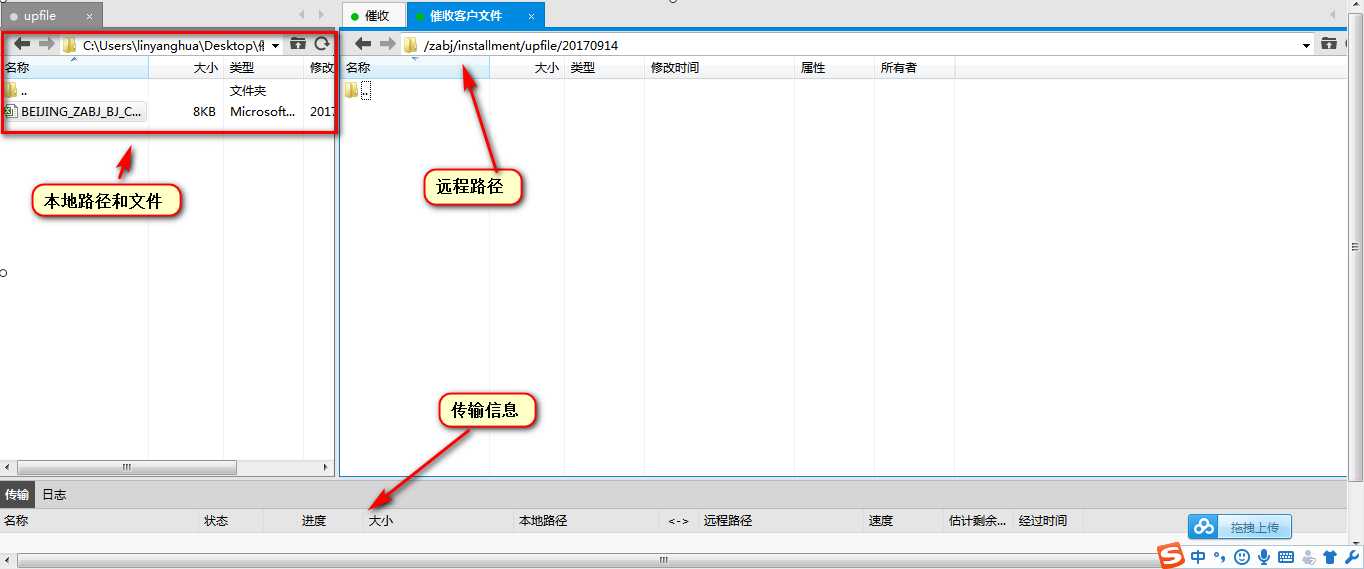This screenshot has width=1364, height=569.
Task: Open Sogou emoji panel
Action: [1242, 557]
